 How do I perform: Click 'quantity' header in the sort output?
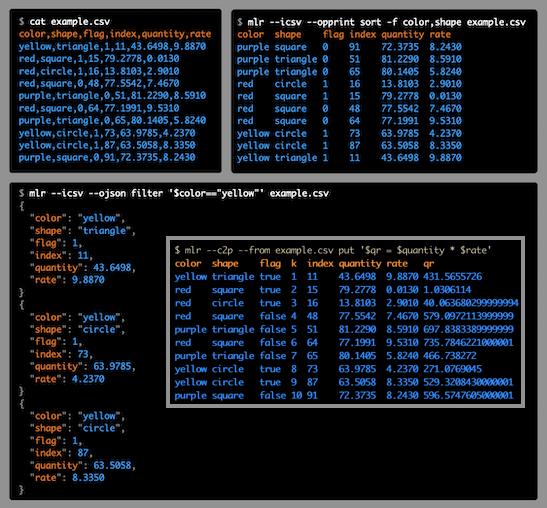[403, 35]
